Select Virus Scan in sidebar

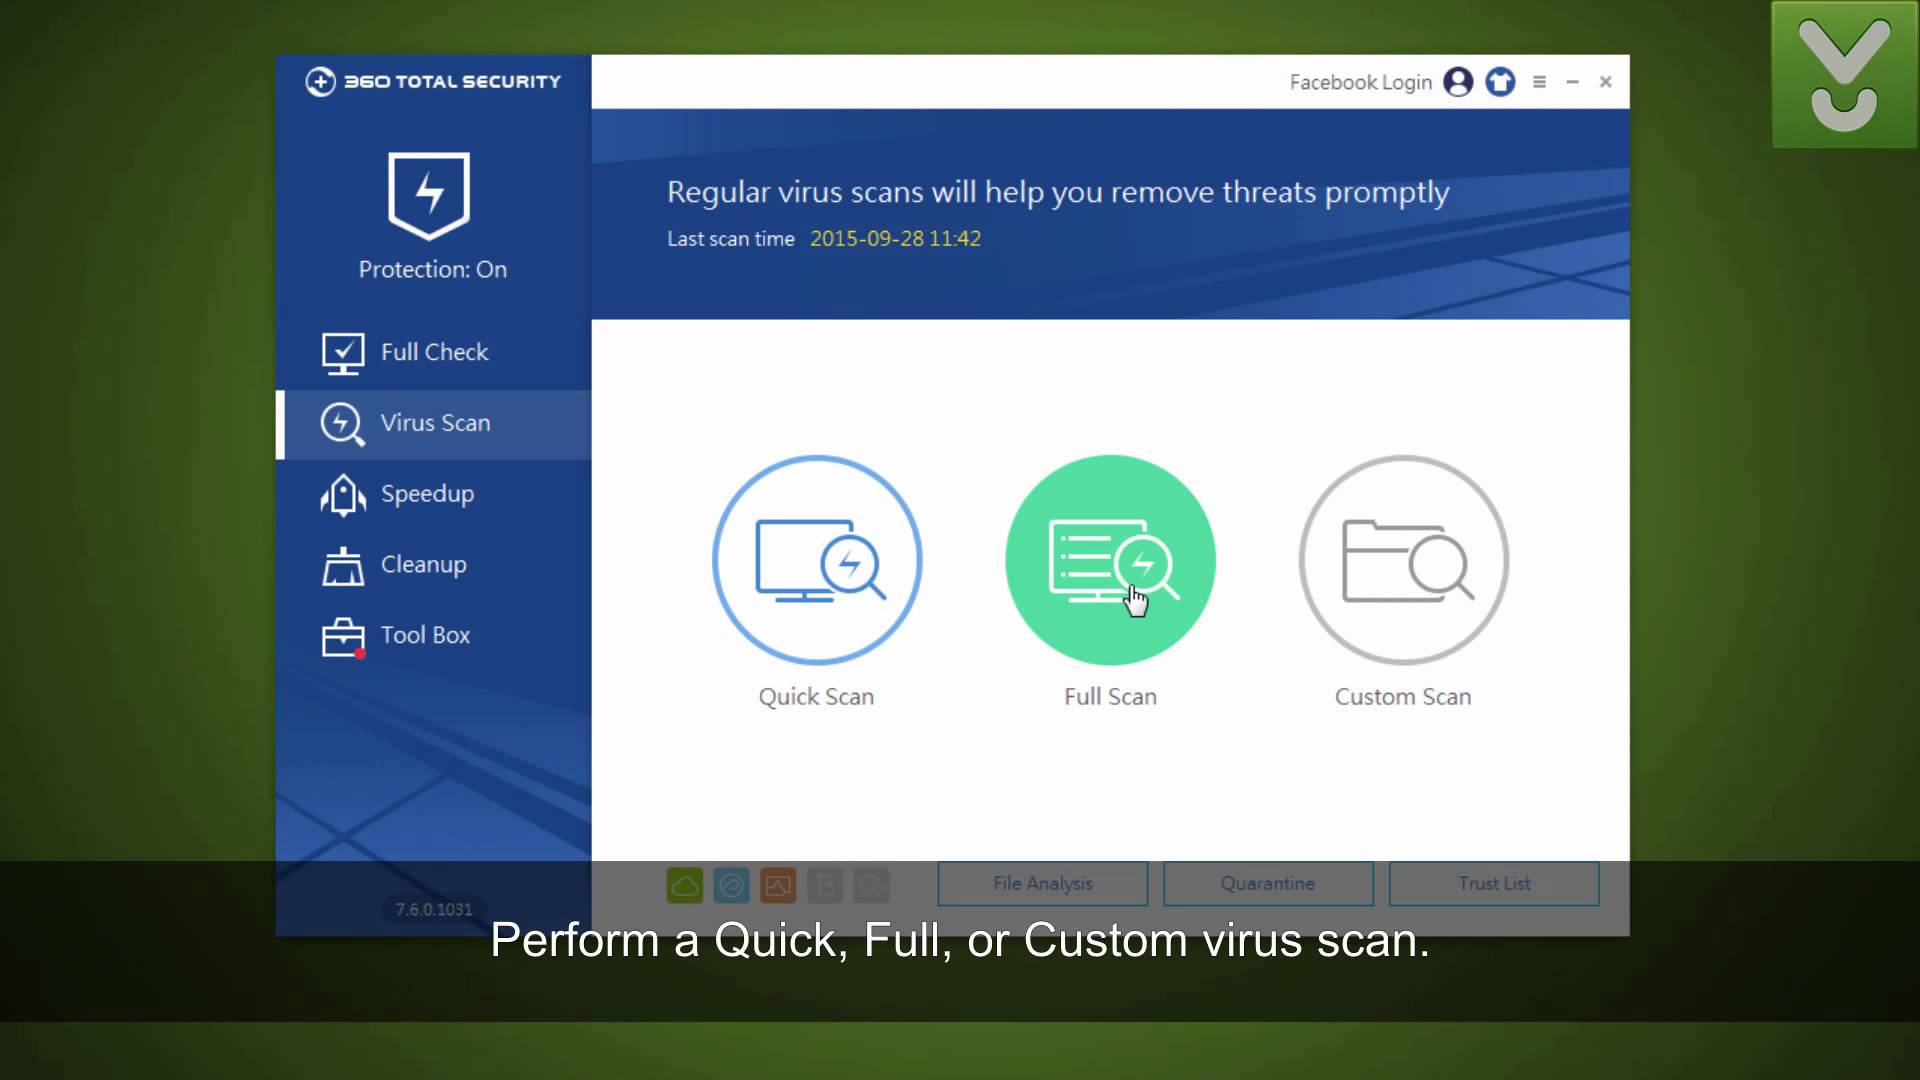click(x=433, y=423)
